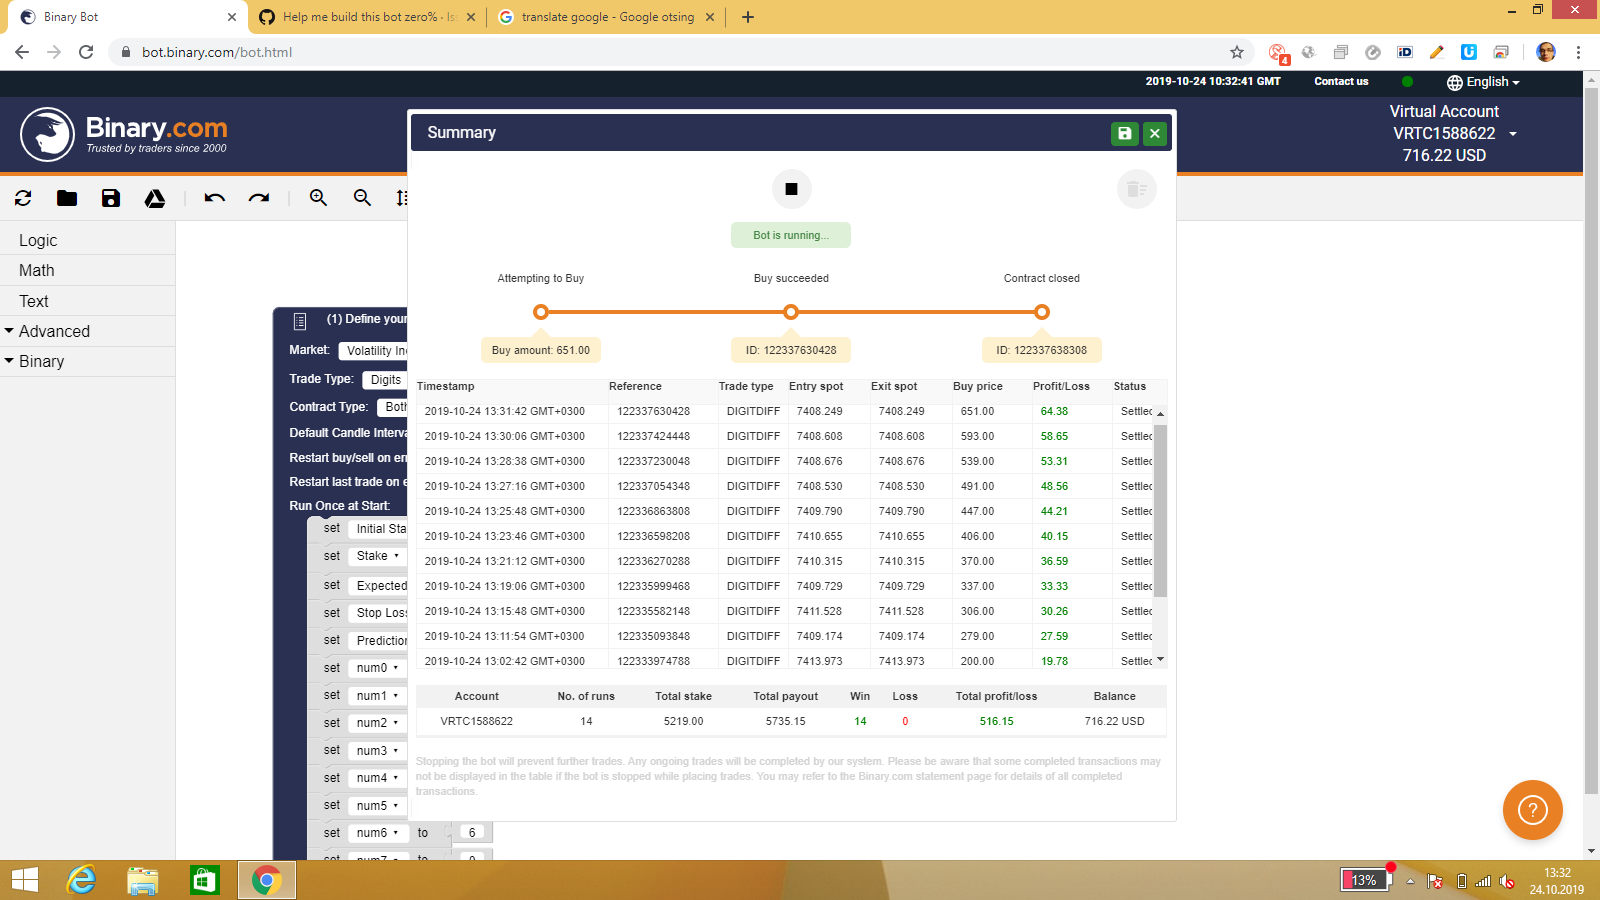Click the save floppy disk toolbar icon
The image size is (1600, 900).
111,198
